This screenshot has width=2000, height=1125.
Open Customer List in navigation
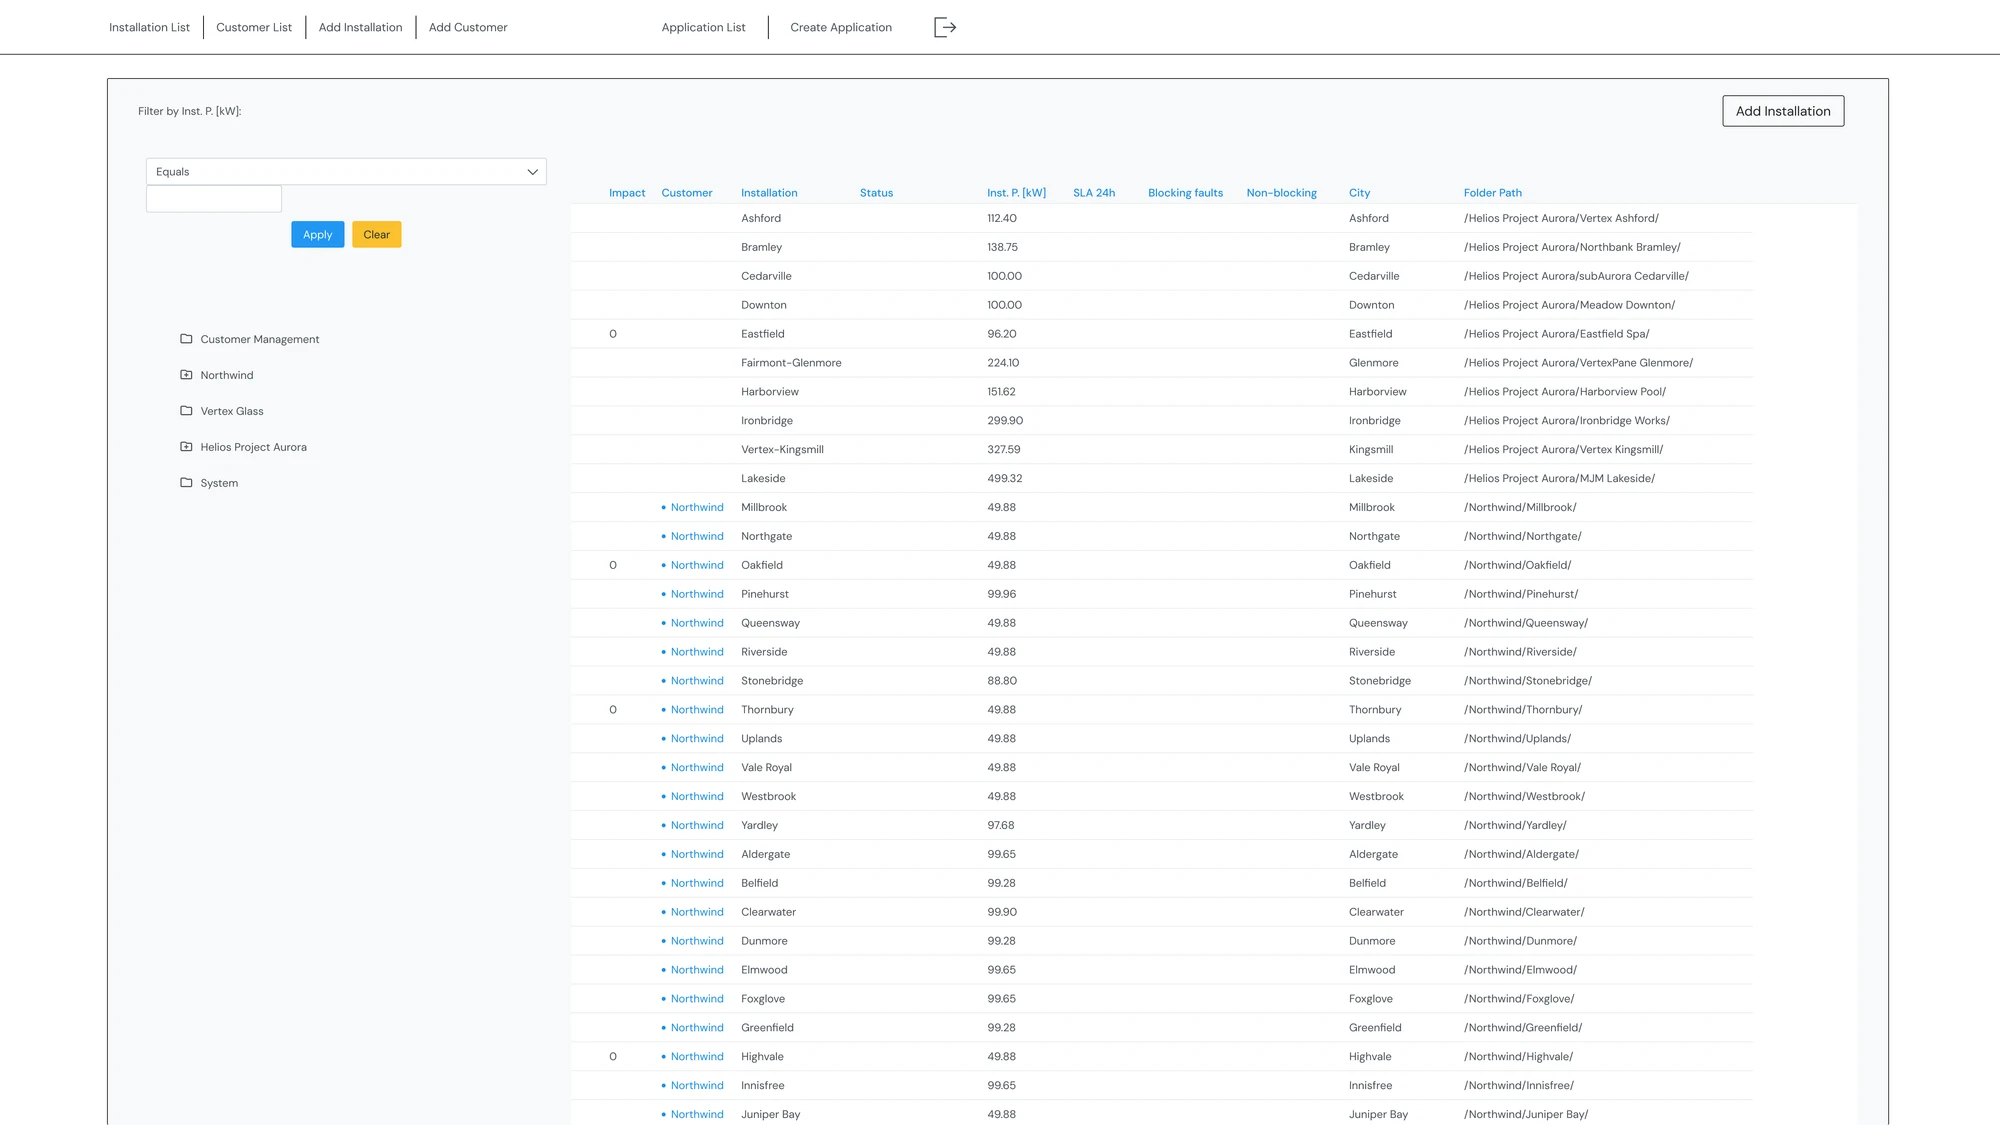pyautogui.click(x=254, y=27)
